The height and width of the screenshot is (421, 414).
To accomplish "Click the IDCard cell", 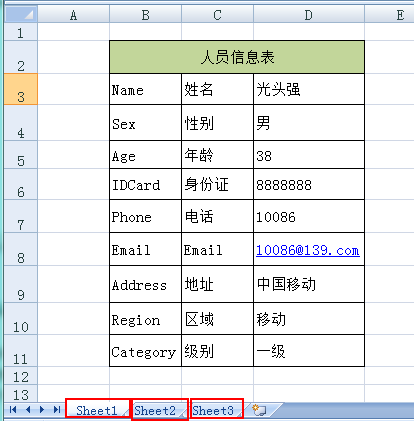I will [145, 184].
